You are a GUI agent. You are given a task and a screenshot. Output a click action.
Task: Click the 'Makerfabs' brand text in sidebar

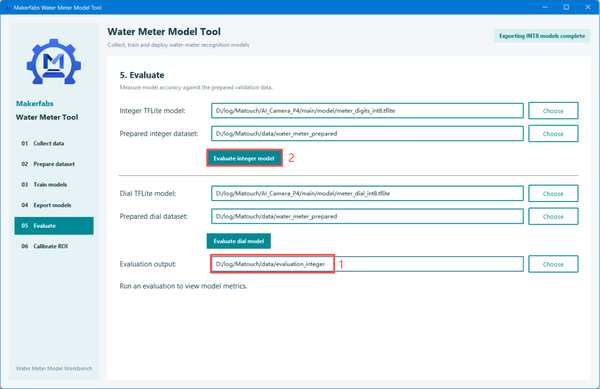coord(34,104)
